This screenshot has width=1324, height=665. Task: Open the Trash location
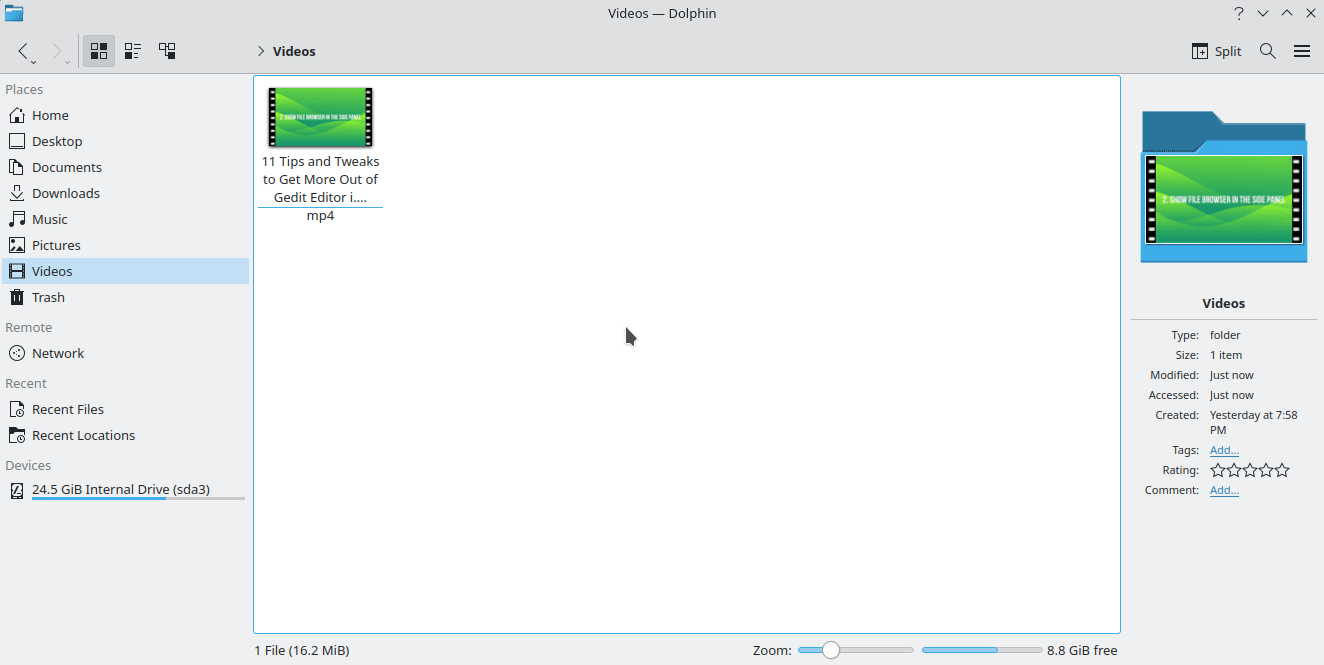pyautogui.click(x=47, y=297)
